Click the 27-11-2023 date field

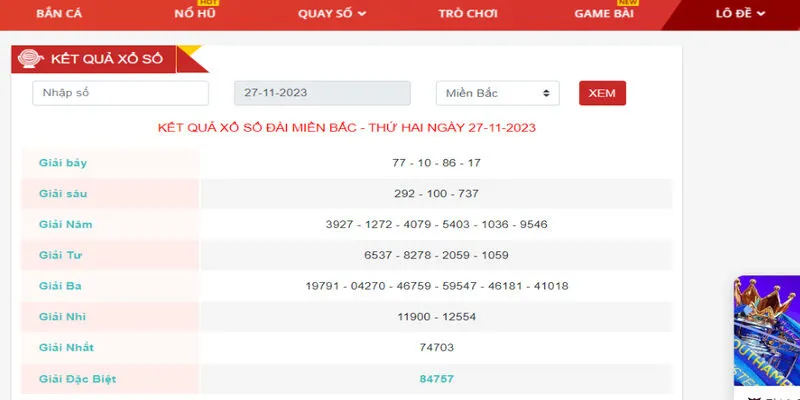pyautogui.click(x=322, y=93)
